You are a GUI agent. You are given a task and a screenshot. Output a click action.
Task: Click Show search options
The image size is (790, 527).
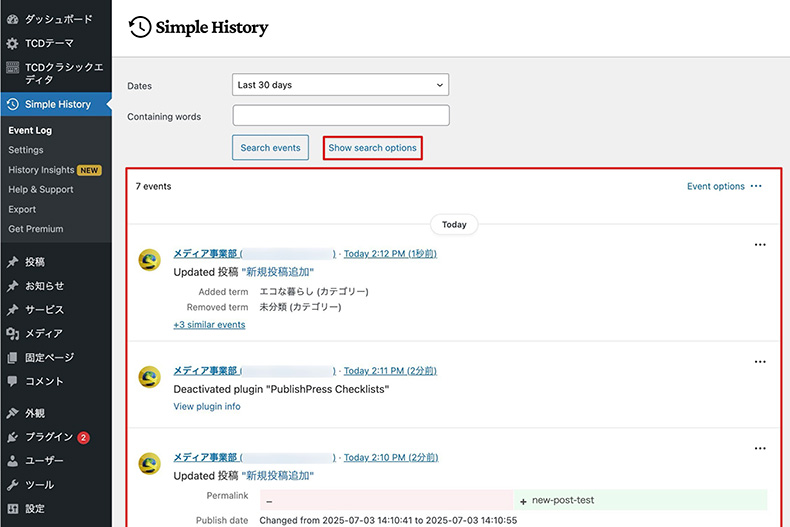point(373,148)
